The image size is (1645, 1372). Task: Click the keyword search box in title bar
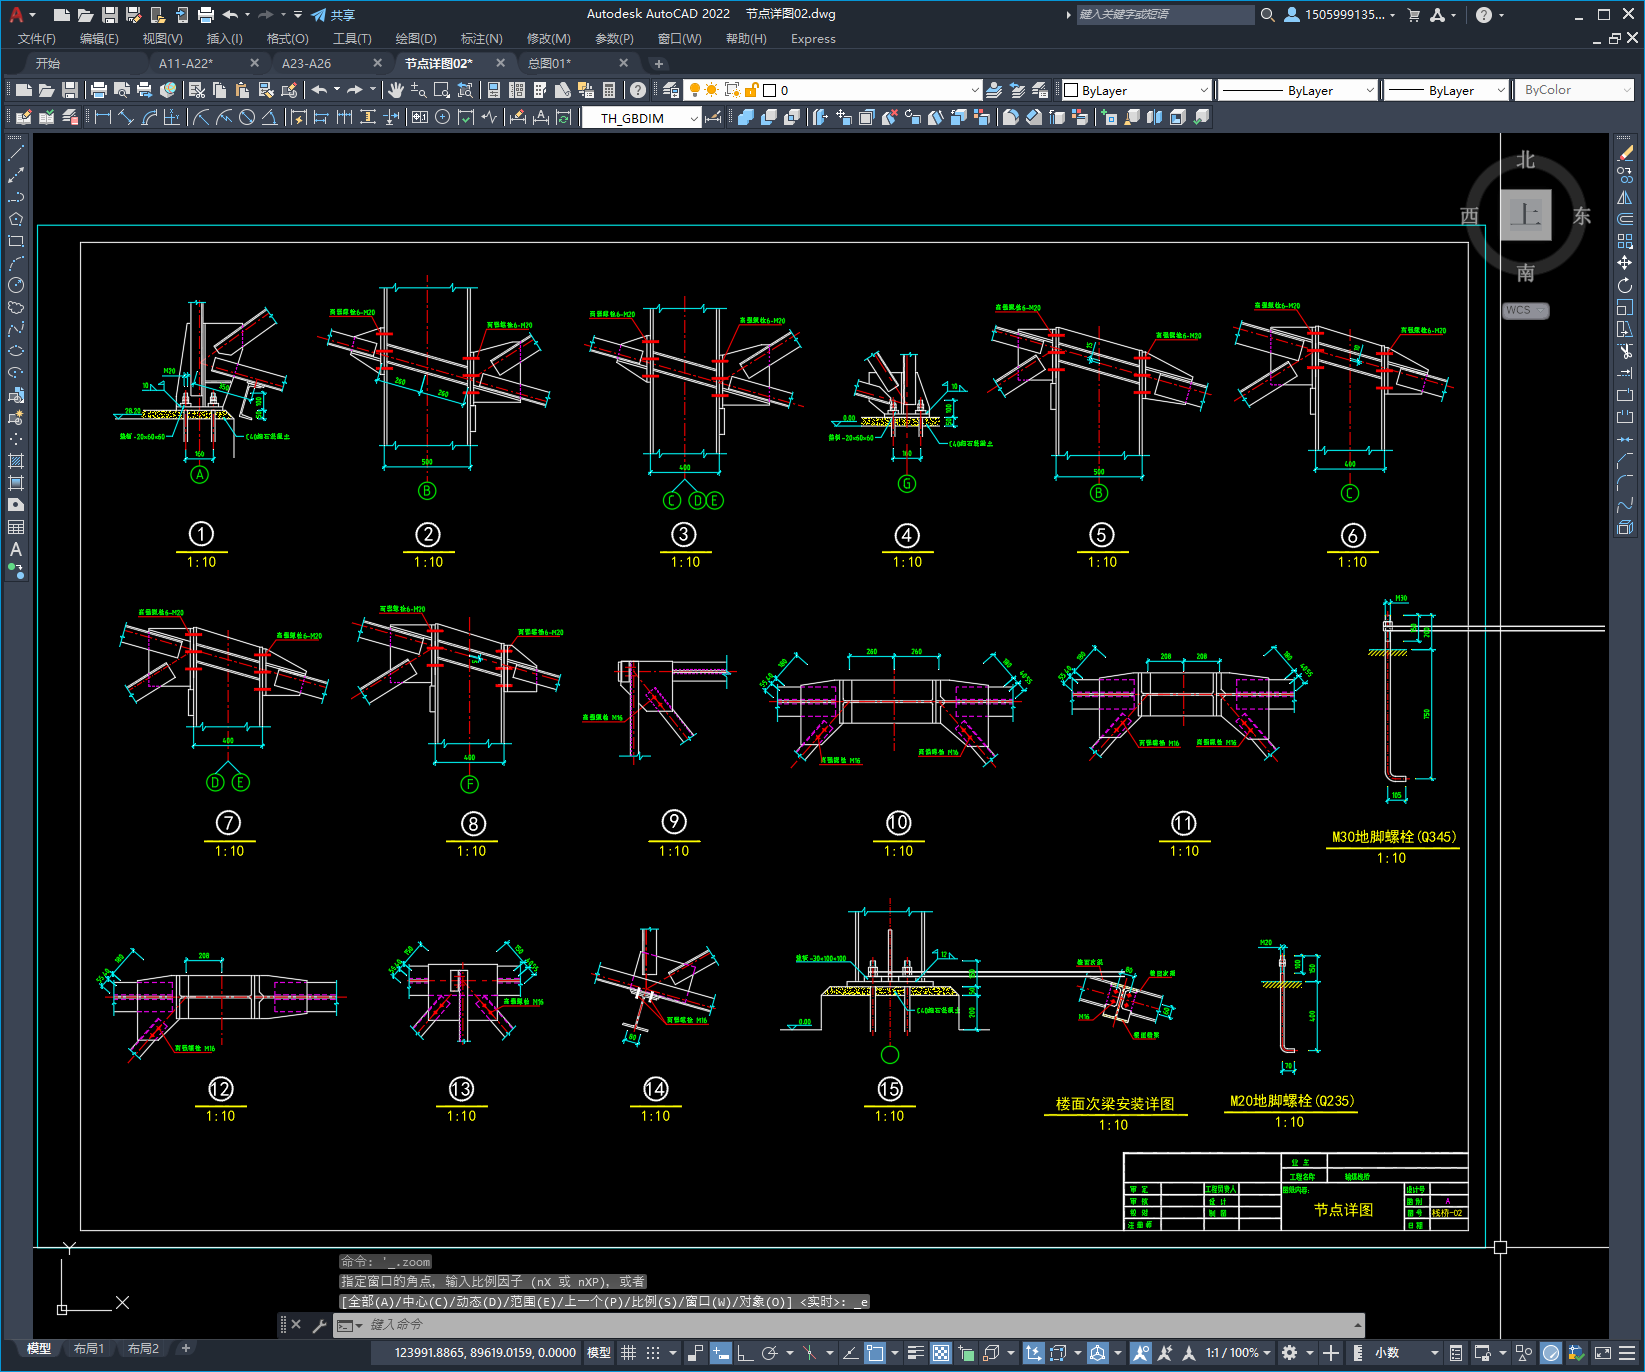click(x=1165, y=15)
